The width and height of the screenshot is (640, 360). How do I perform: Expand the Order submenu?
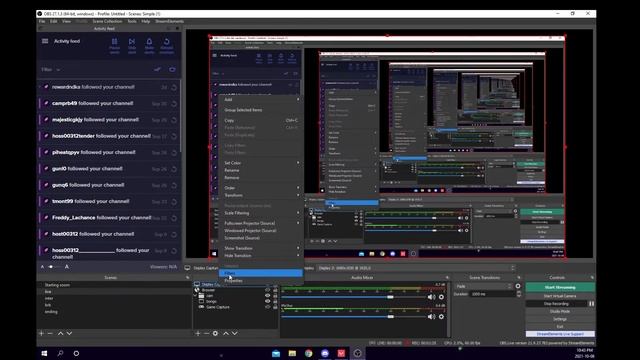point(260,188)
